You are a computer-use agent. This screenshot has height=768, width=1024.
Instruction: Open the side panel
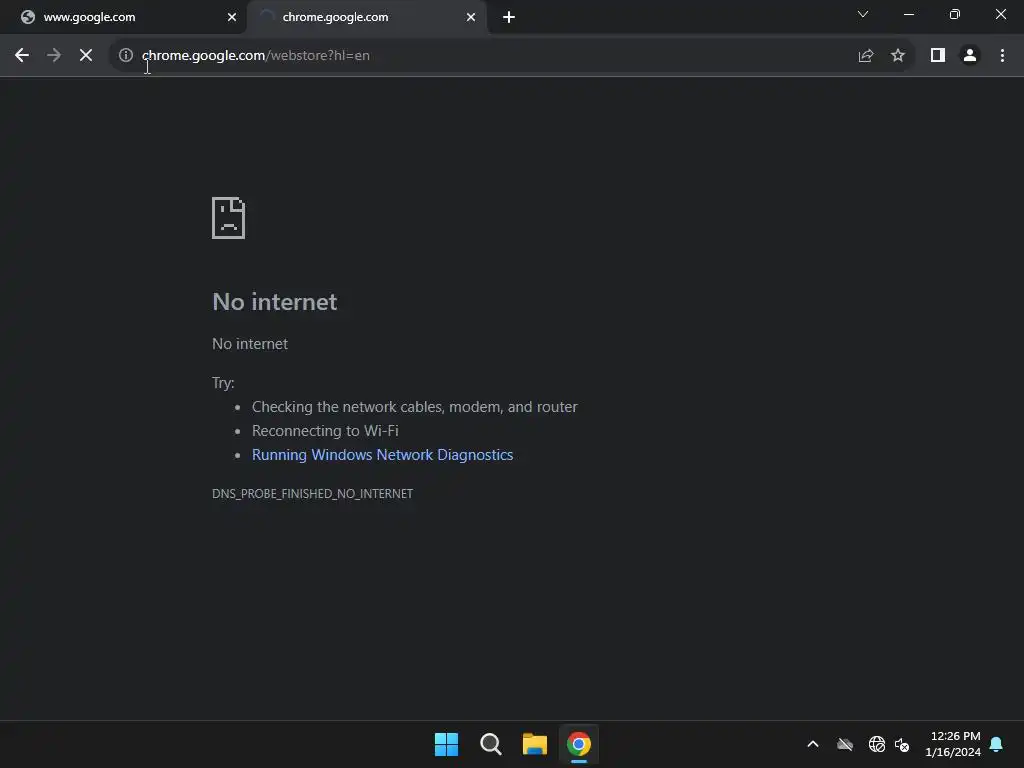point(938,56)
